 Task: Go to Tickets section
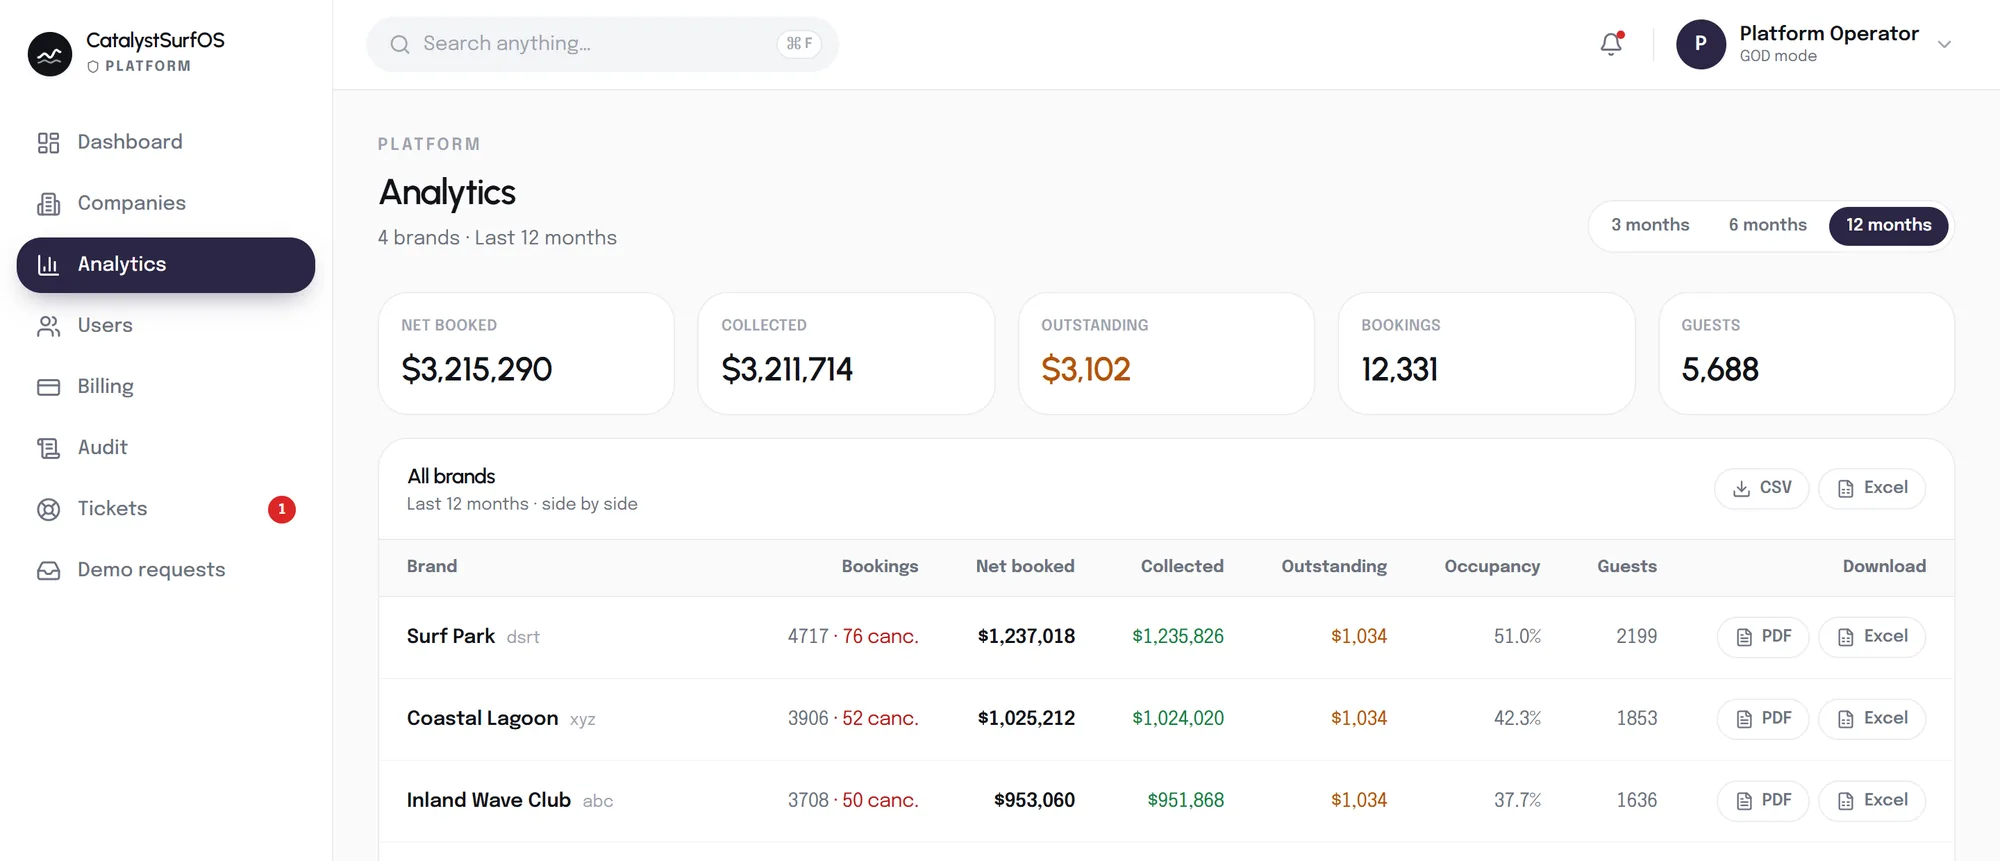[x=166, y=509]
